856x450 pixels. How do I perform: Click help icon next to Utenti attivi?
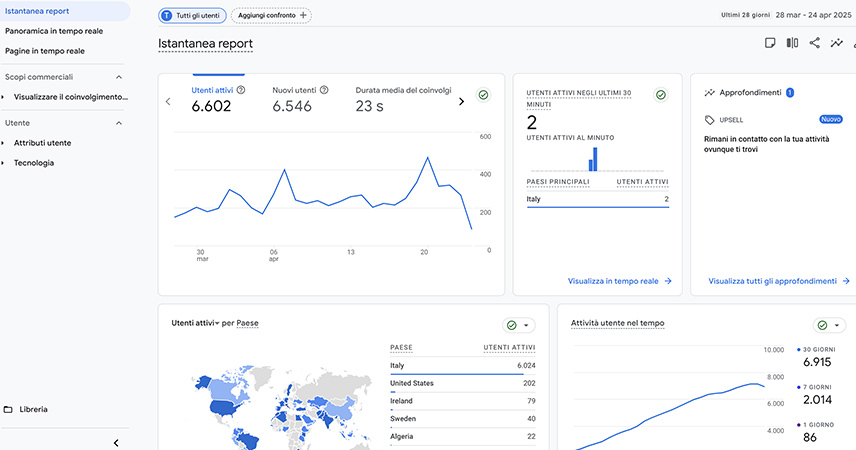(x=241, y=90)
